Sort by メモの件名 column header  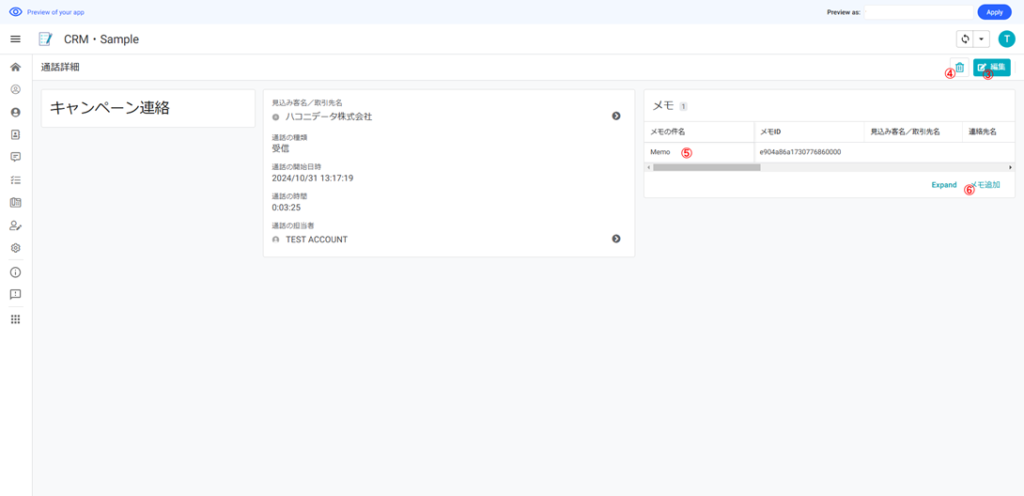pyautogui.click(x=667, y=132)
